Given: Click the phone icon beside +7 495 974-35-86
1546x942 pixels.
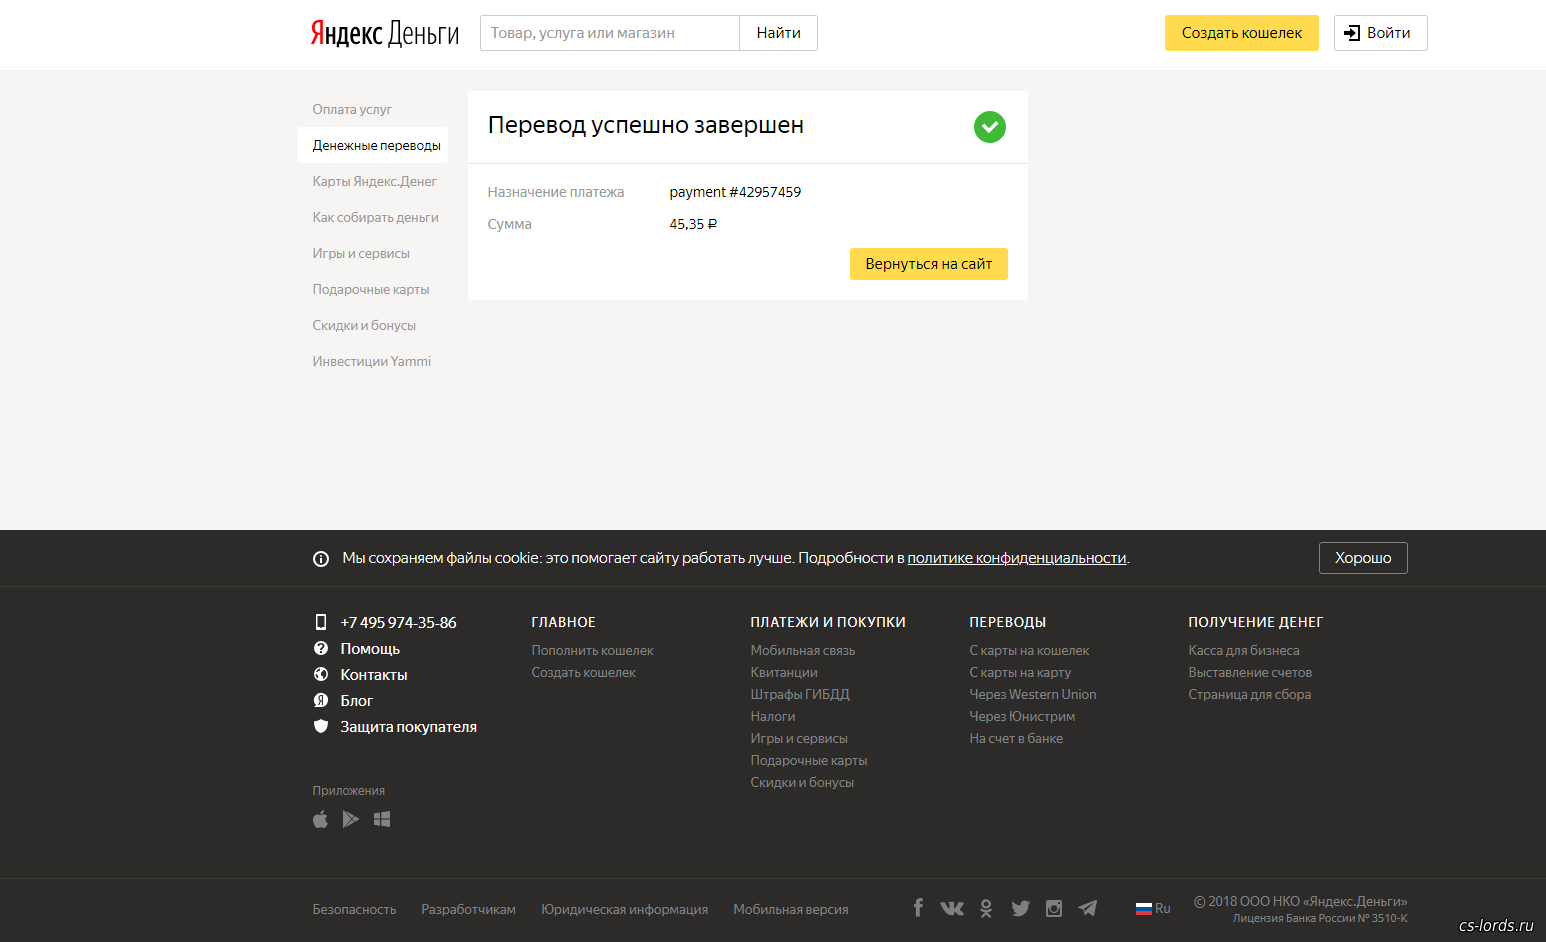Looking at the screenshot, I should 321,622.
